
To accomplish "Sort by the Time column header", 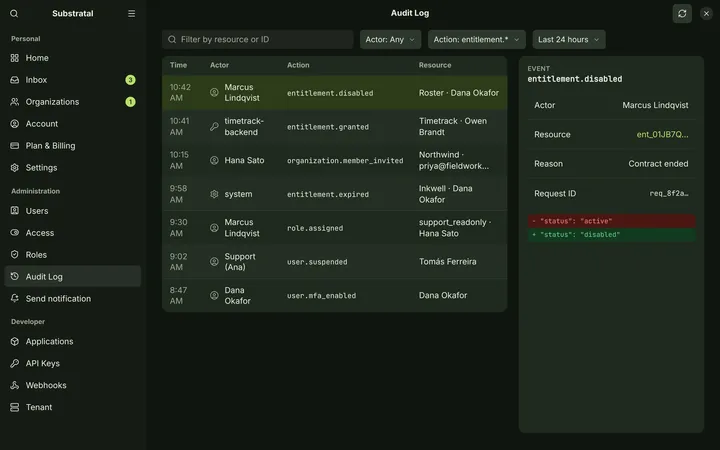I will (178, 65).
